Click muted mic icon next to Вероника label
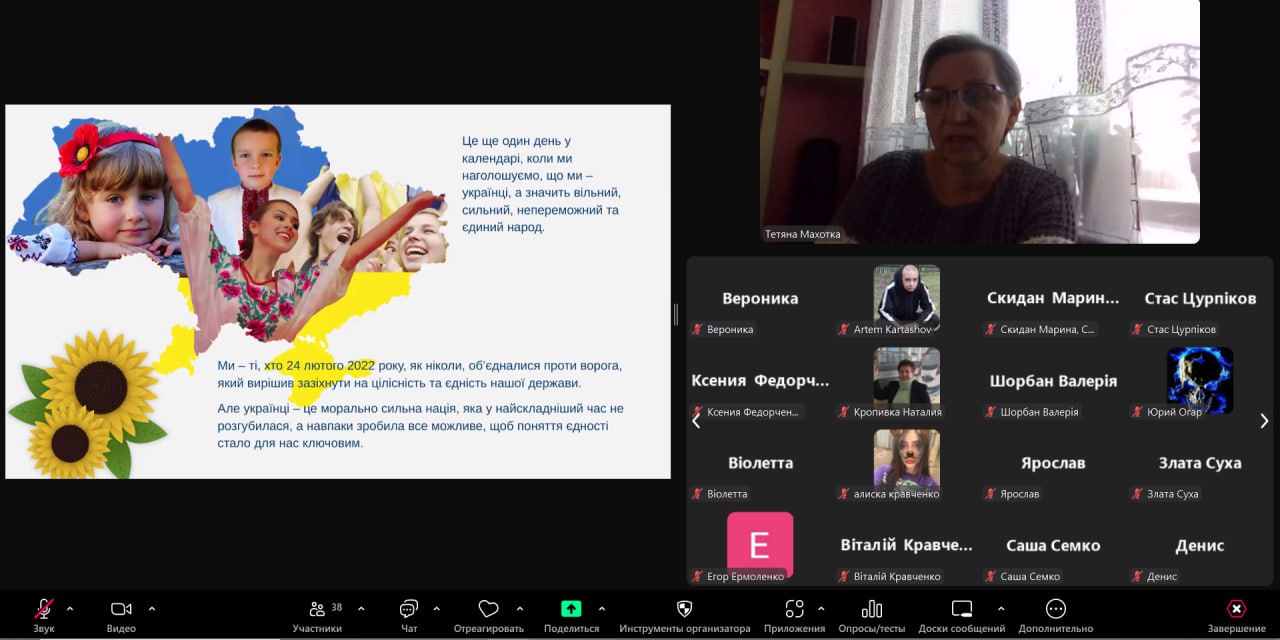 point(698,329)
